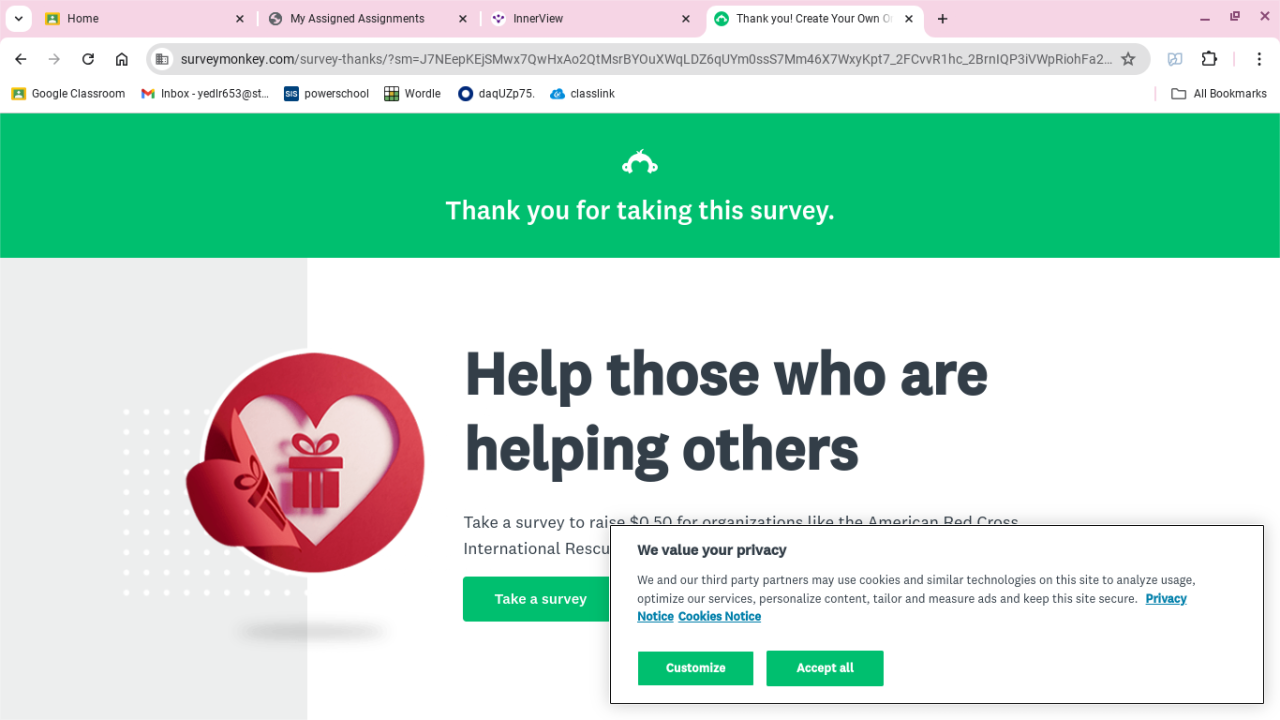Screen dimensions: 1280x720
Task: Reload the page with the refresh icon
Action: [88, 59]
